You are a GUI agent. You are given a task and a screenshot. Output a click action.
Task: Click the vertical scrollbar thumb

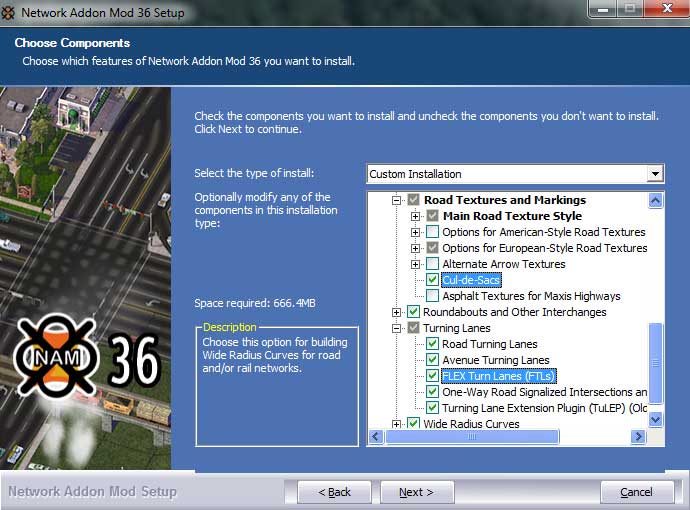[x=655, y=363]
